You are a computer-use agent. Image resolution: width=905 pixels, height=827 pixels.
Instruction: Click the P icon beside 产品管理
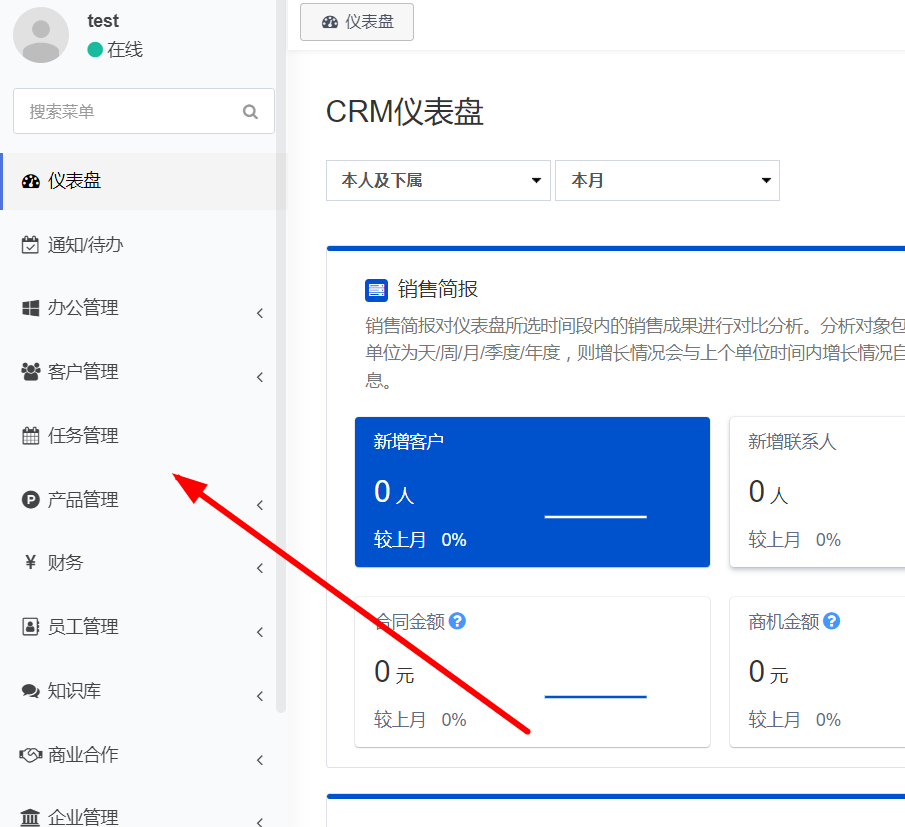click(31, 499)
